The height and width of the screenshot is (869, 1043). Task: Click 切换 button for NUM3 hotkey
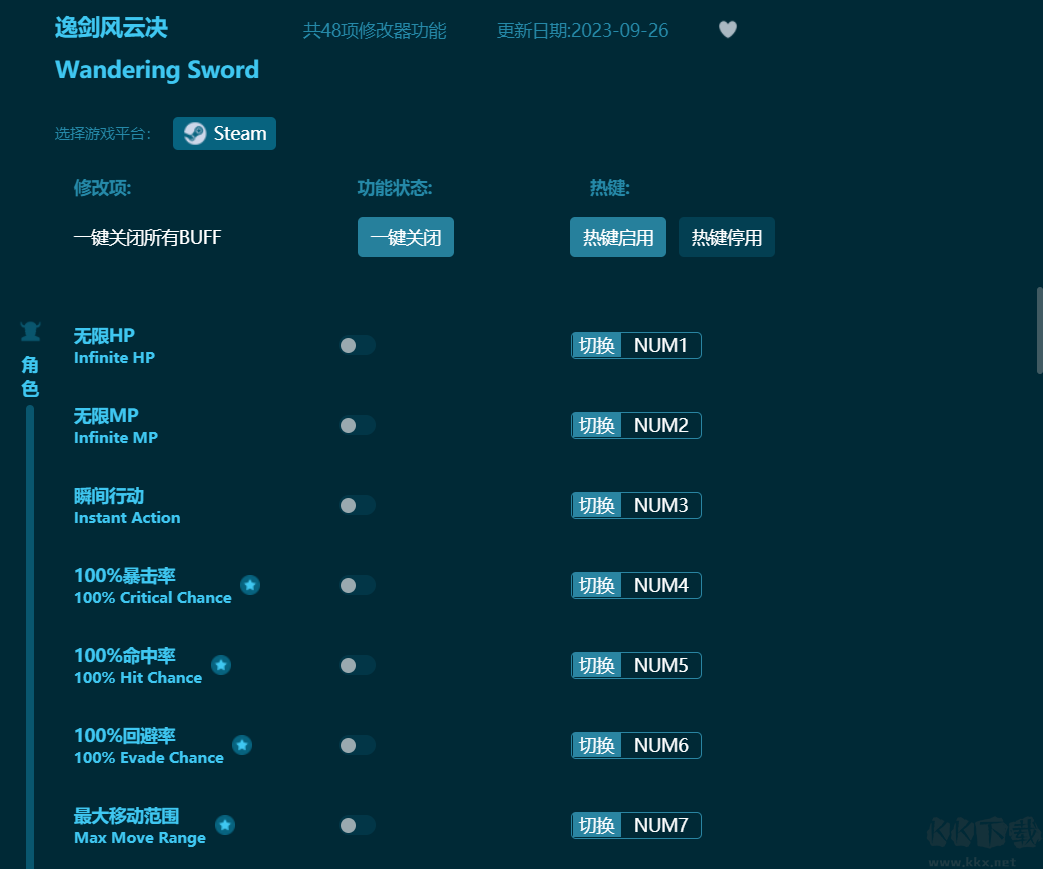pyautogui.click(x=597, y=505)
